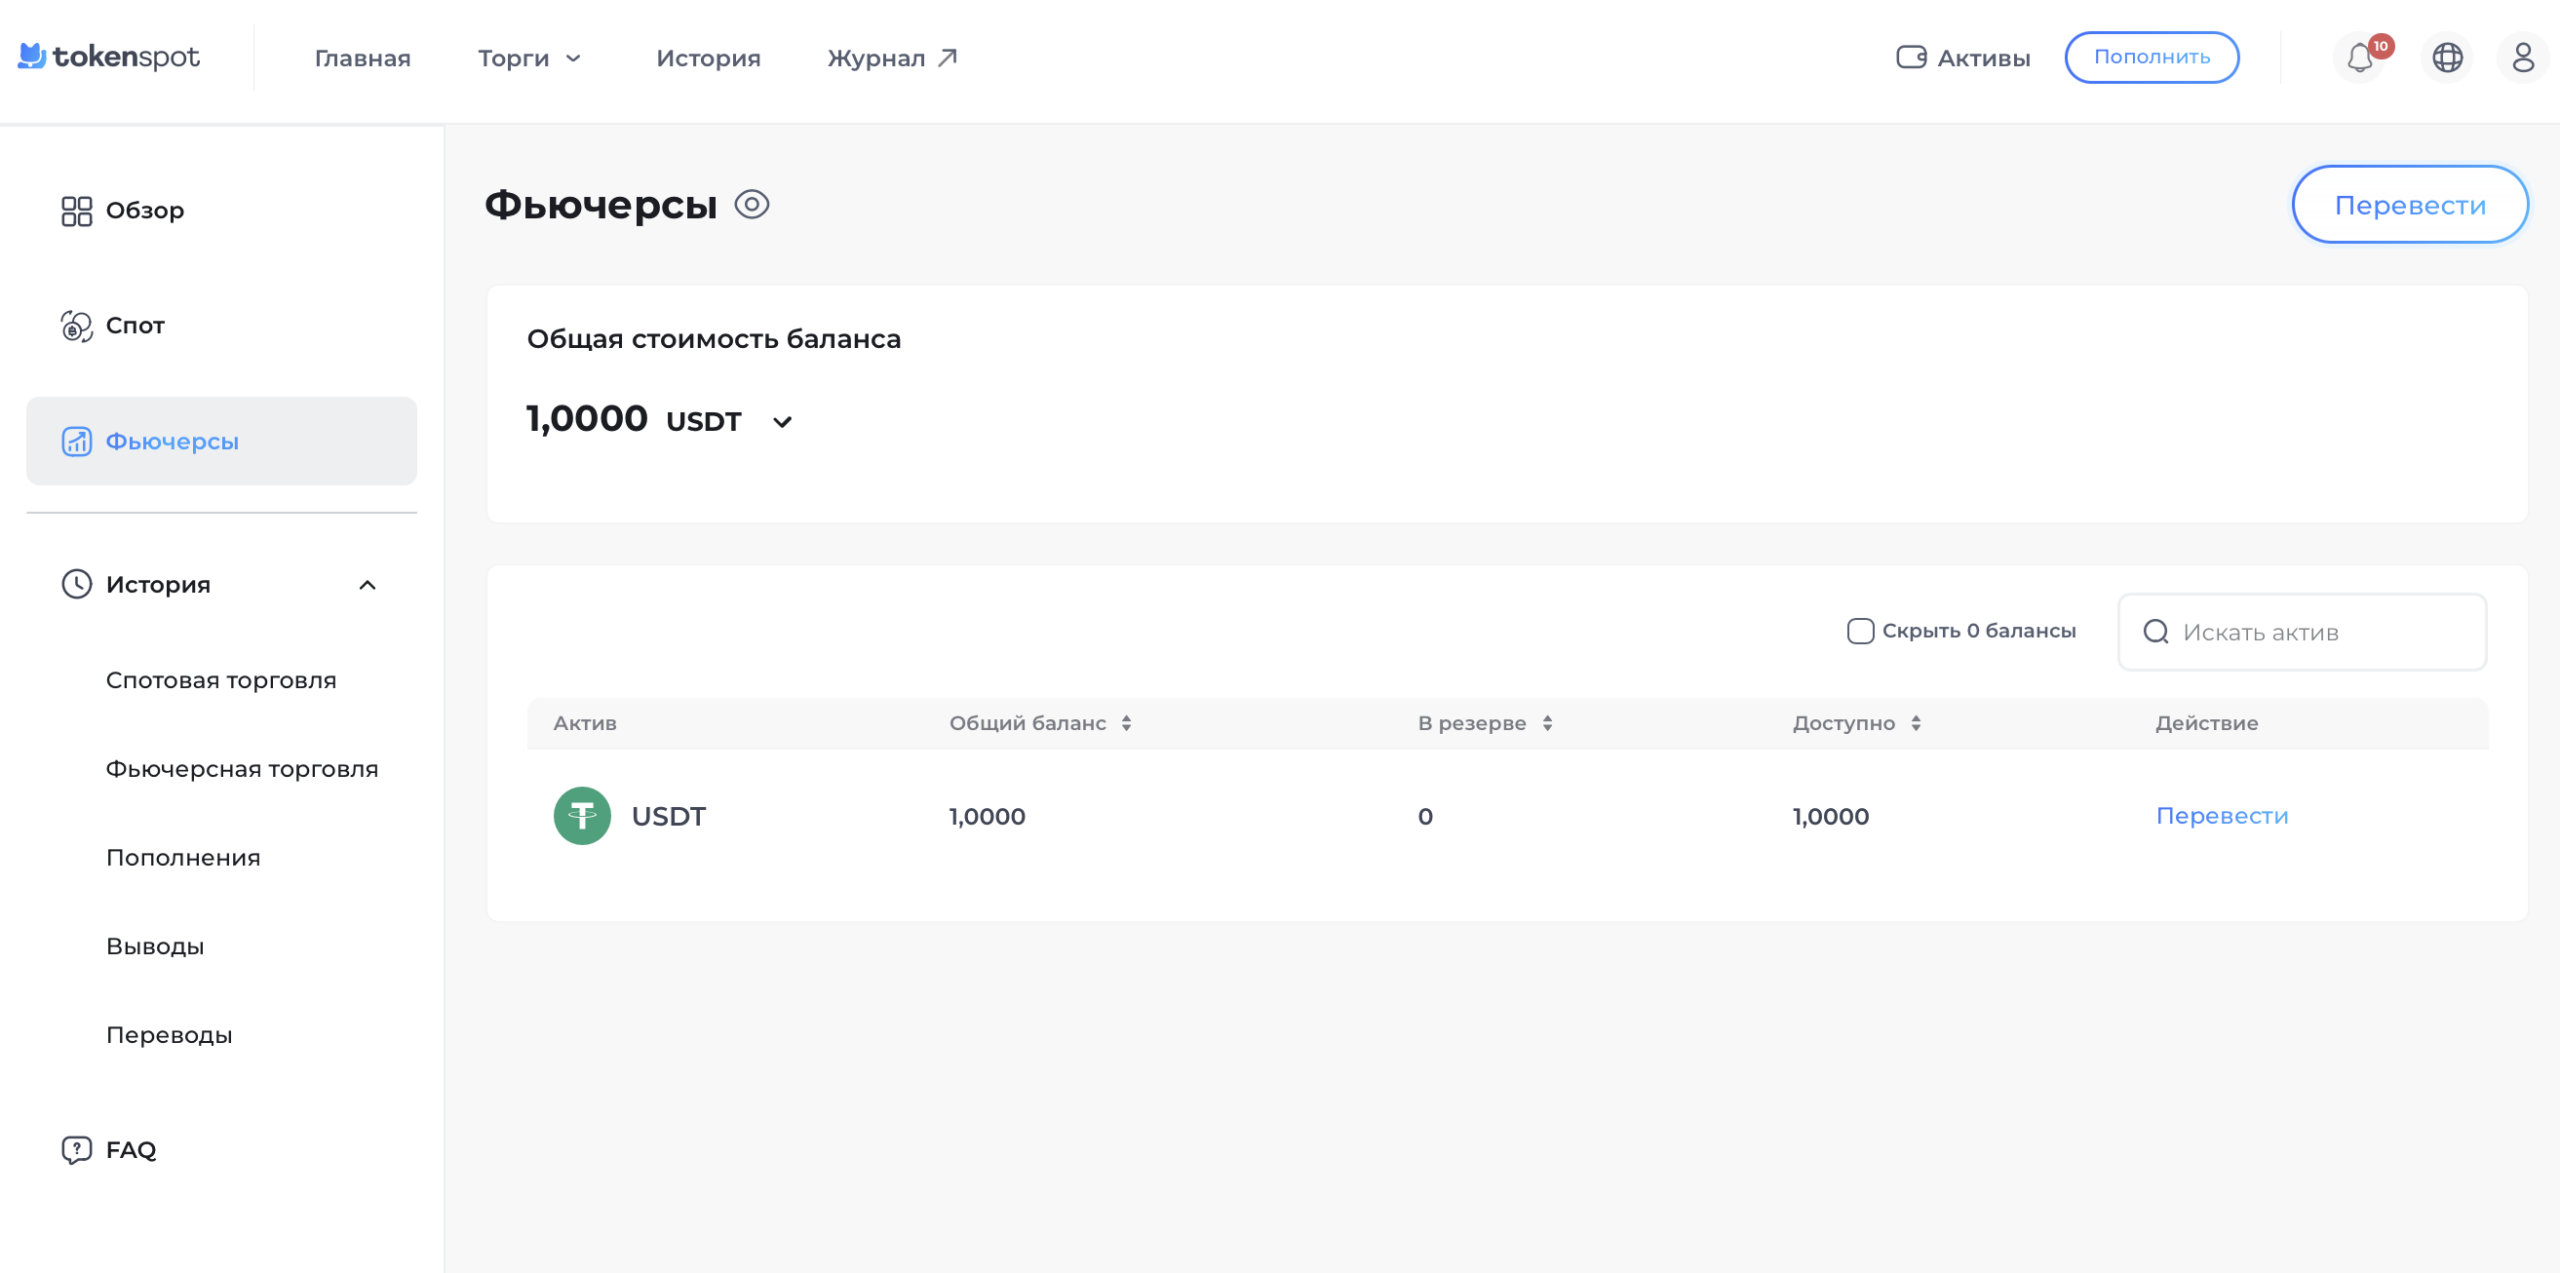This screenshot has width=2560, height=1273.
Task: Click the tokenspot logo
Action: click(109, 57)
